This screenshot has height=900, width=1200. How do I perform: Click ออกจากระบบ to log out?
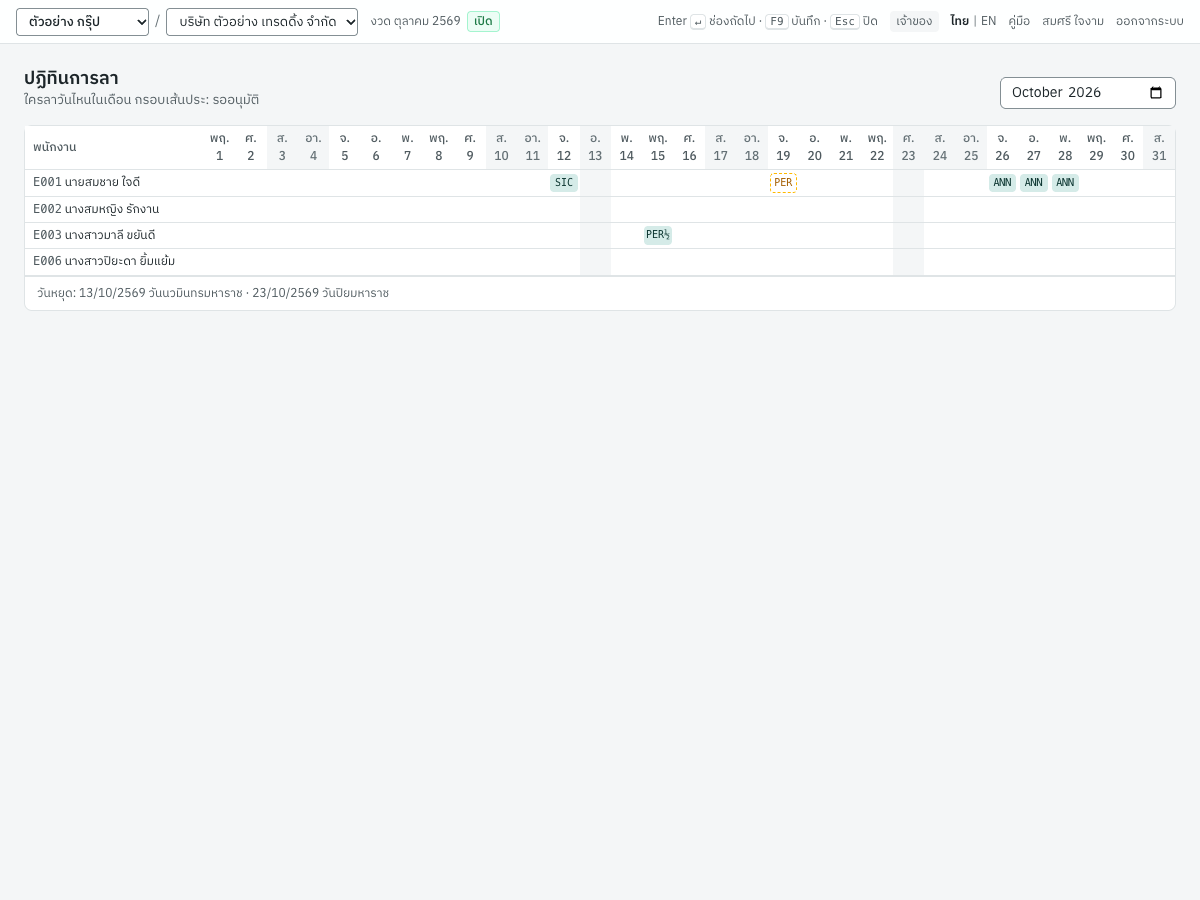1150,21
